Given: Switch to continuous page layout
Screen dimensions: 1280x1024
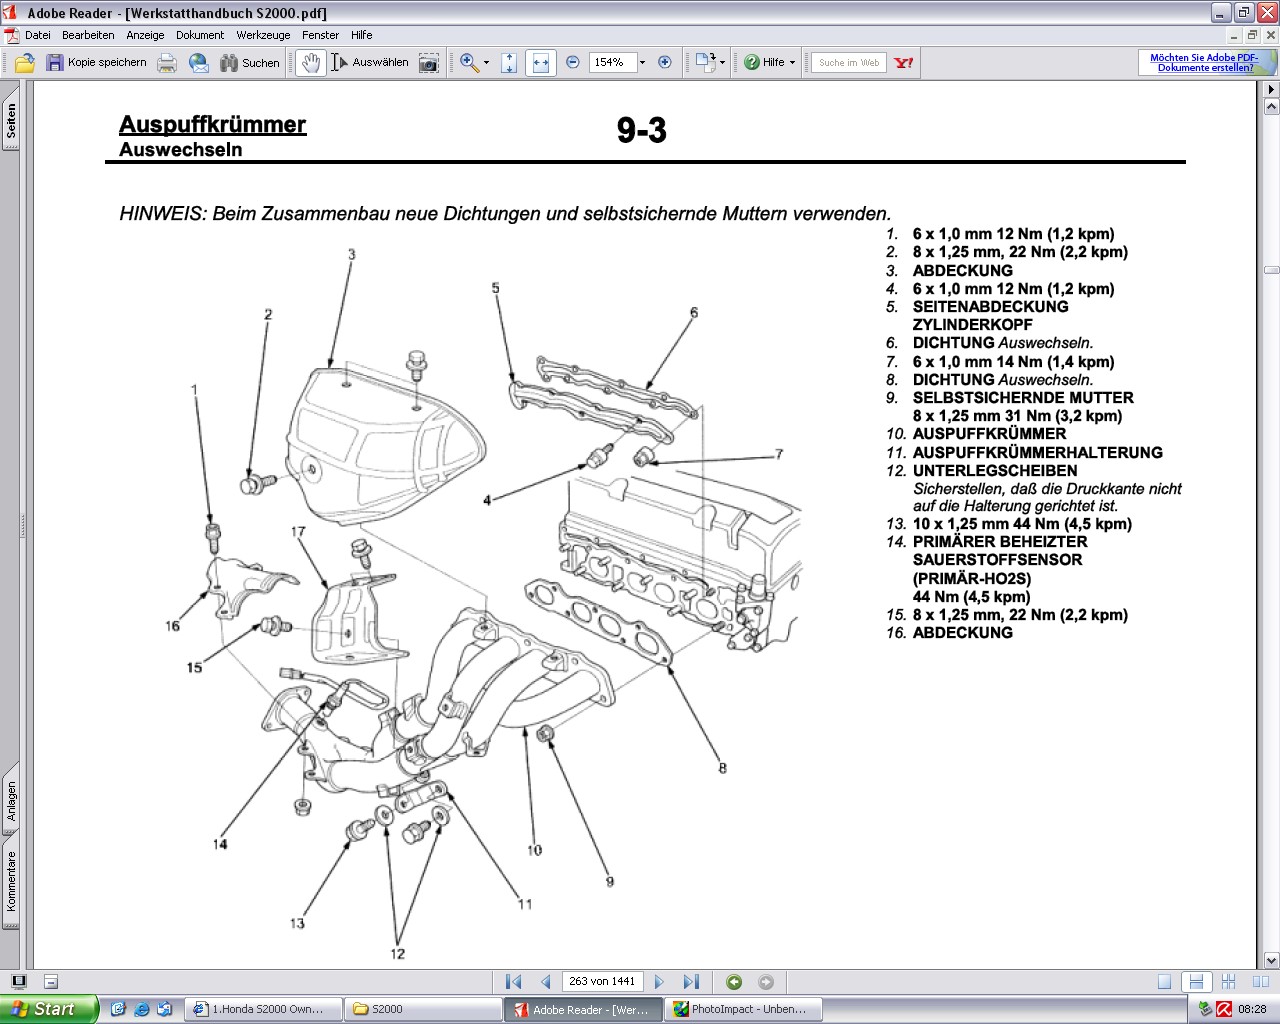Looking at the screenshot, I should click(x=1195, y=982).
